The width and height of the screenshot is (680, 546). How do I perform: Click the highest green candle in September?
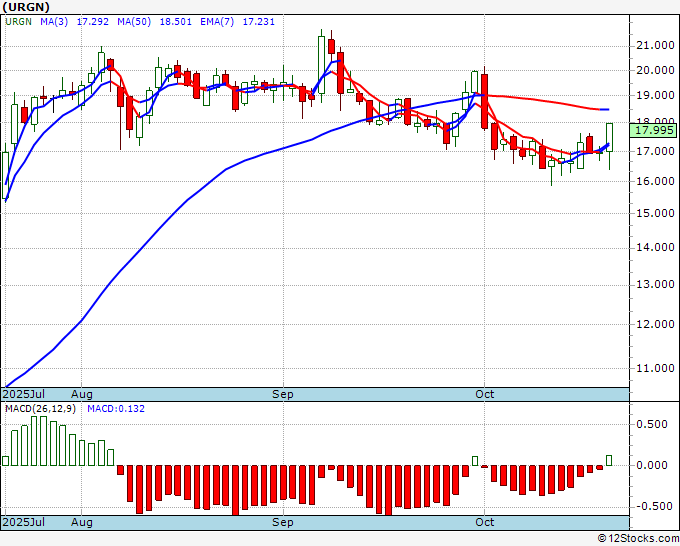(321, 65)
